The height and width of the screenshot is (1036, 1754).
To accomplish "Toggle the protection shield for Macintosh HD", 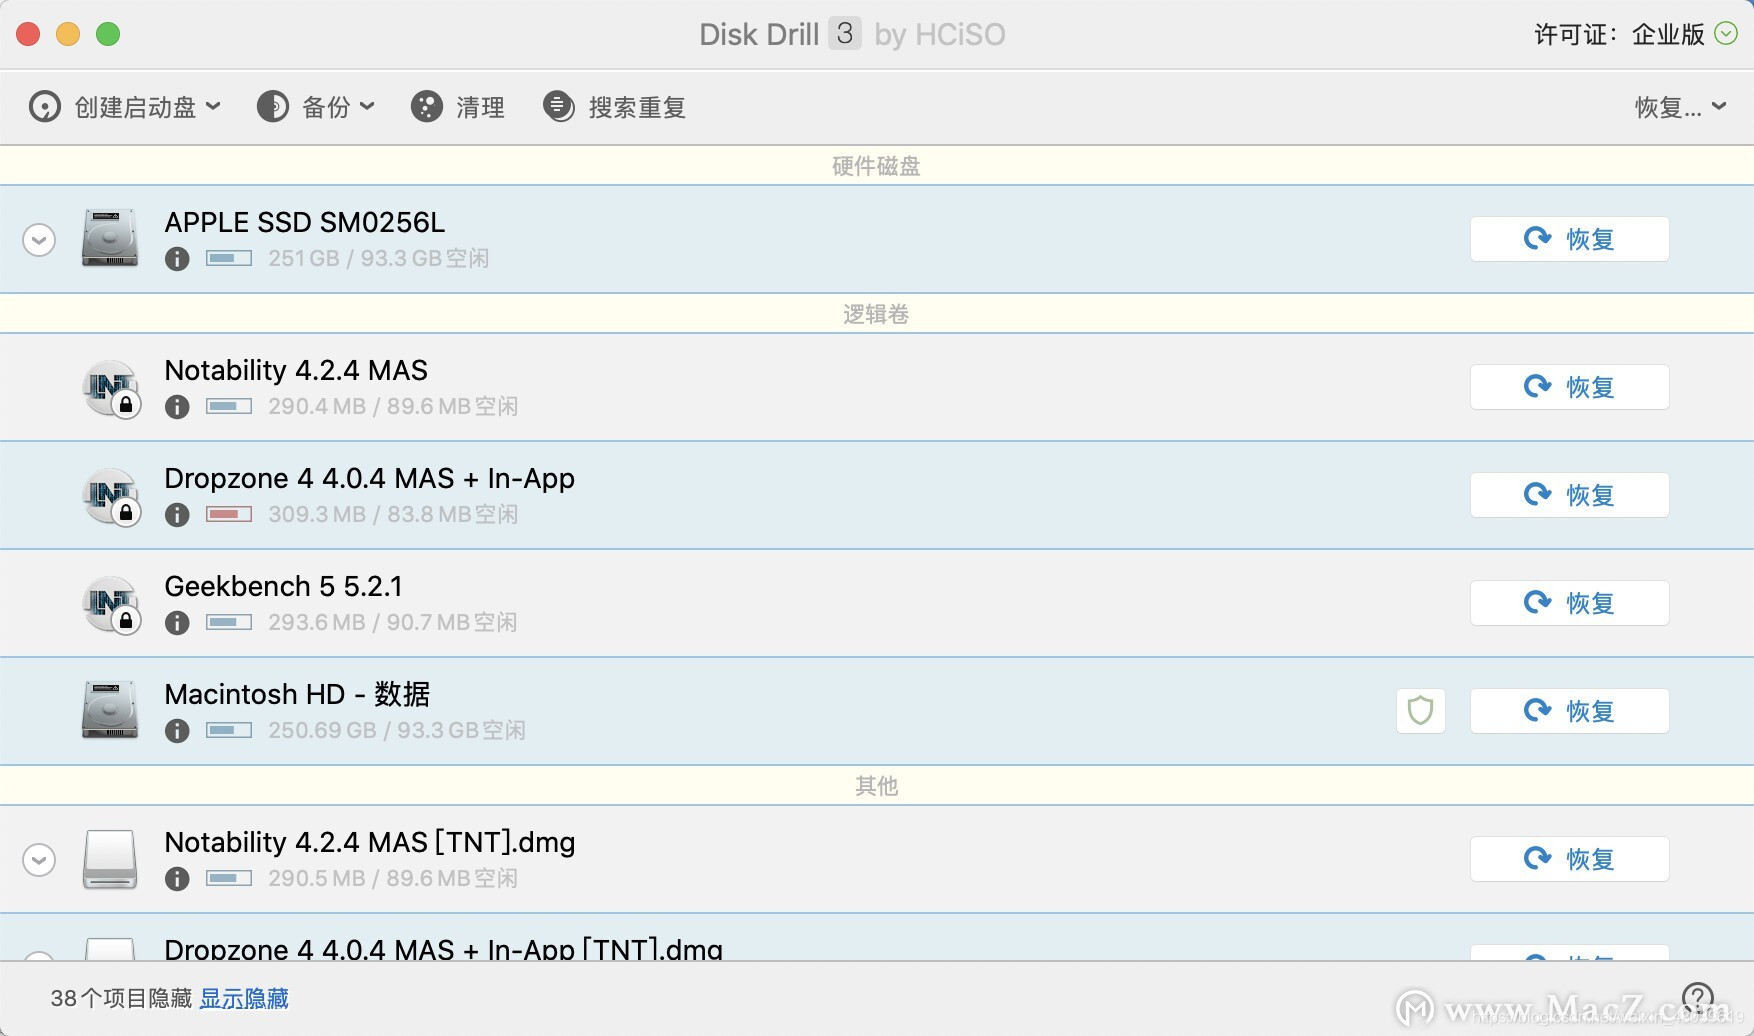I will coord(1420,711).
